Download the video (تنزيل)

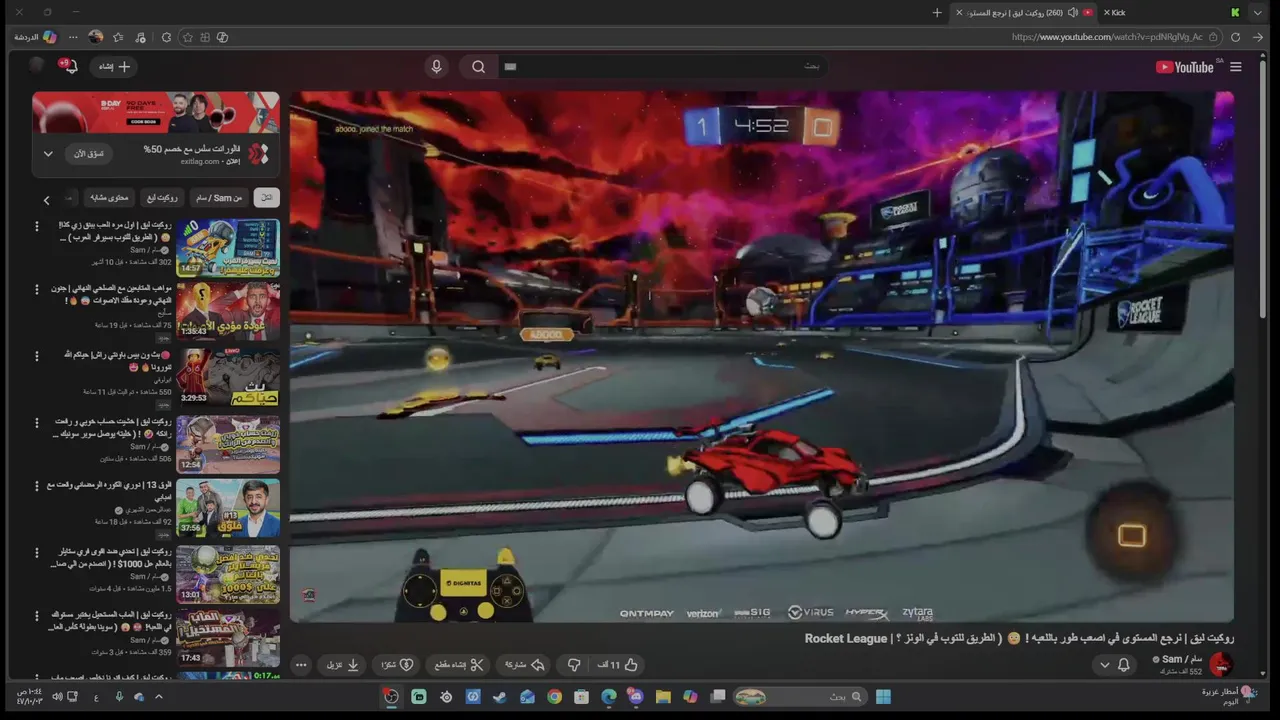(x=343, y=665)
